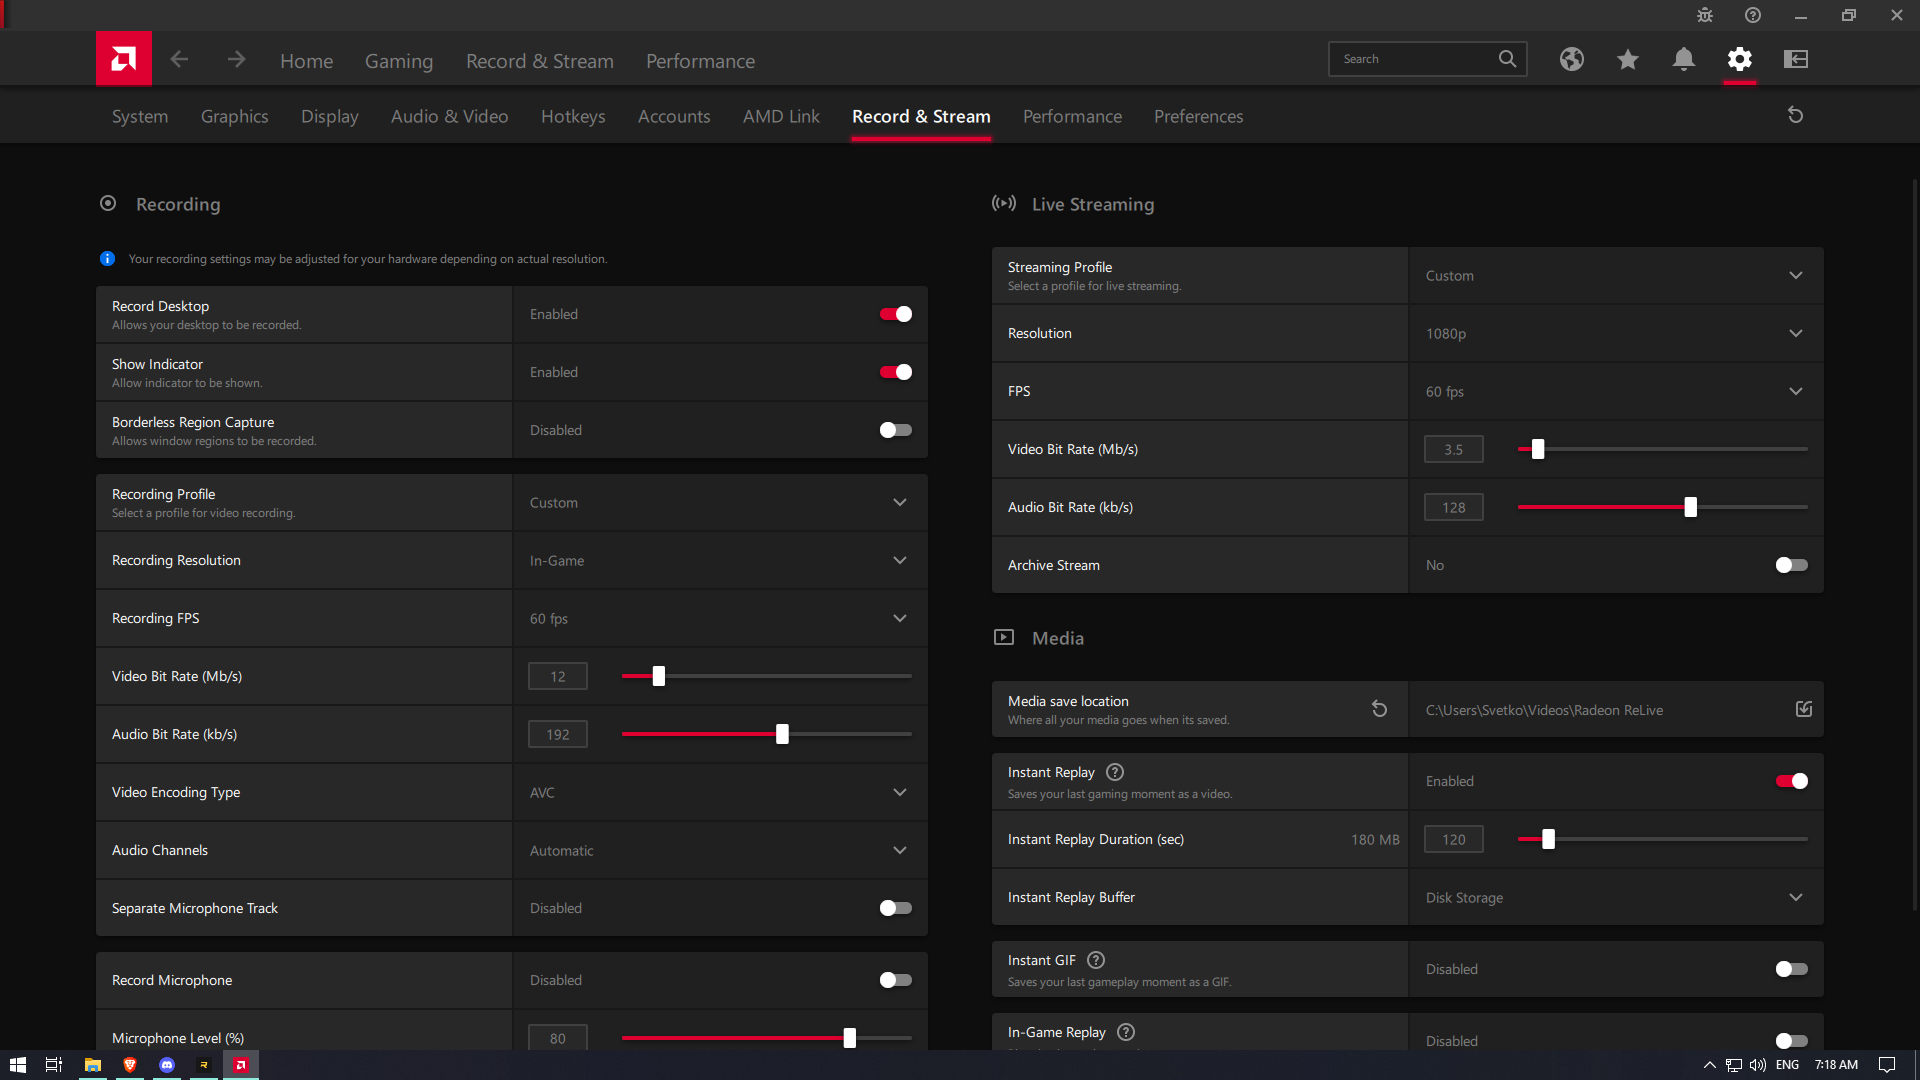The width and height of the screenshot is (1920, 1080).
Task: Enable Separate Microphone Track toggle
Action: pyautogui.click(x=895, y=908)
